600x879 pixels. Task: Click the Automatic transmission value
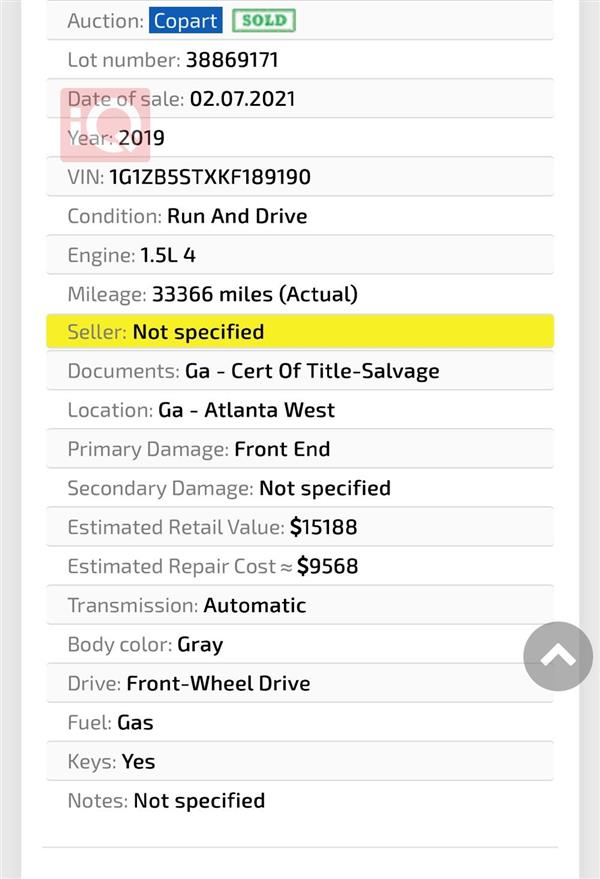click(x=255, y=605)
